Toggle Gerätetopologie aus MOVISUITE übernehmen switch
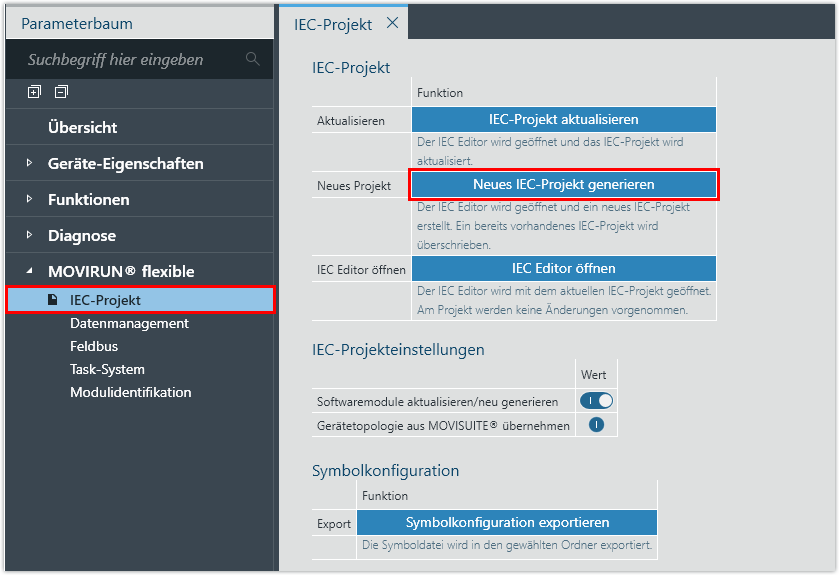Screen dimensions: 839x575 tap(596, 425)
